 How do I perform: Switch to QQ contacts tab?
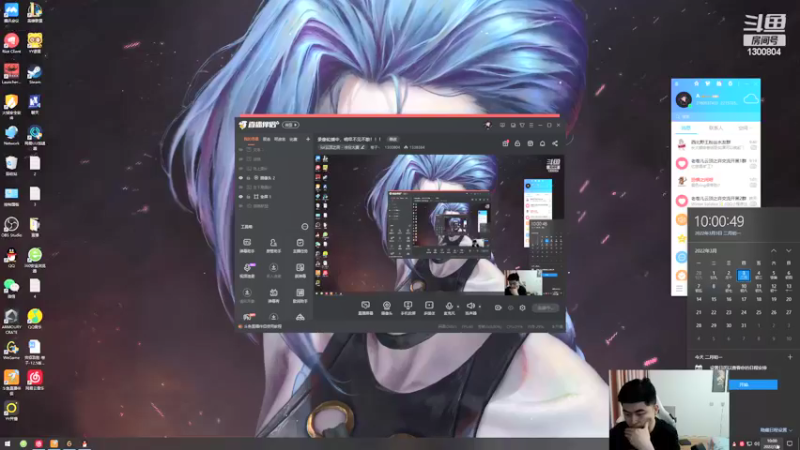[x=715, y=128]
